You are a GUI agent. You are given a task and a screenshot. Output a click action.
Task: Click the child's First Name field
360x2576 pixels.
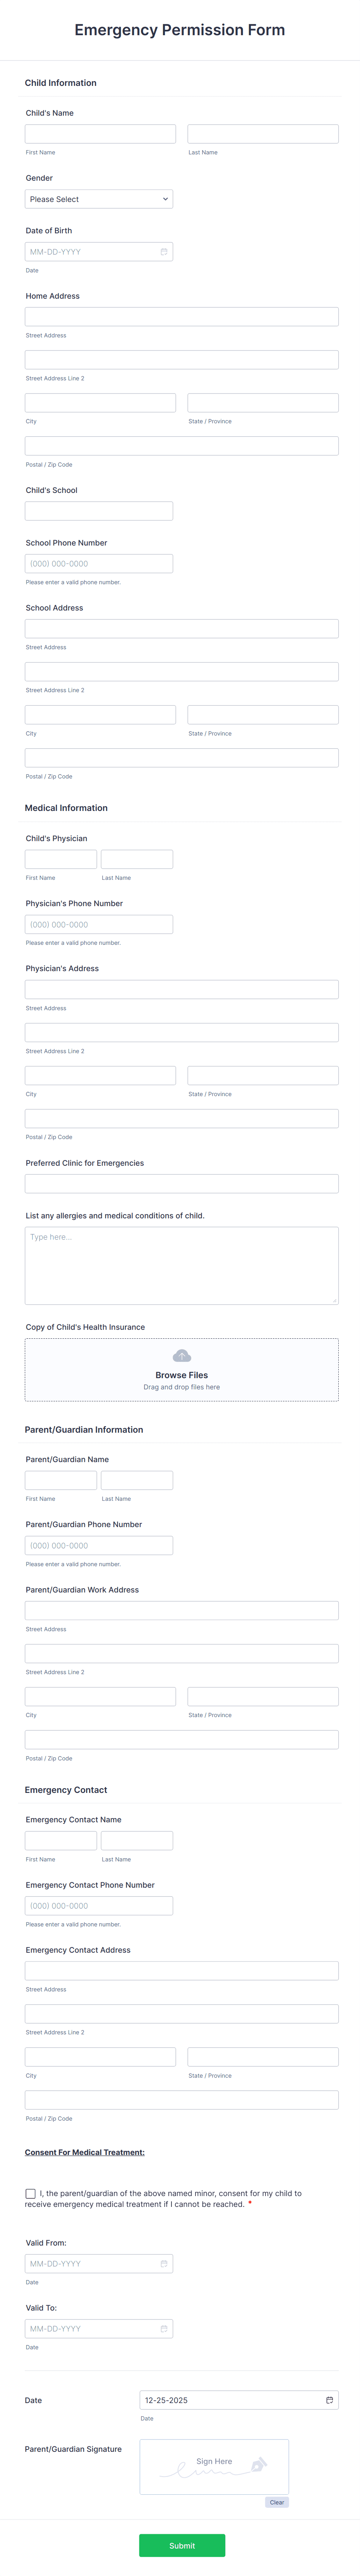coord(100,133)
